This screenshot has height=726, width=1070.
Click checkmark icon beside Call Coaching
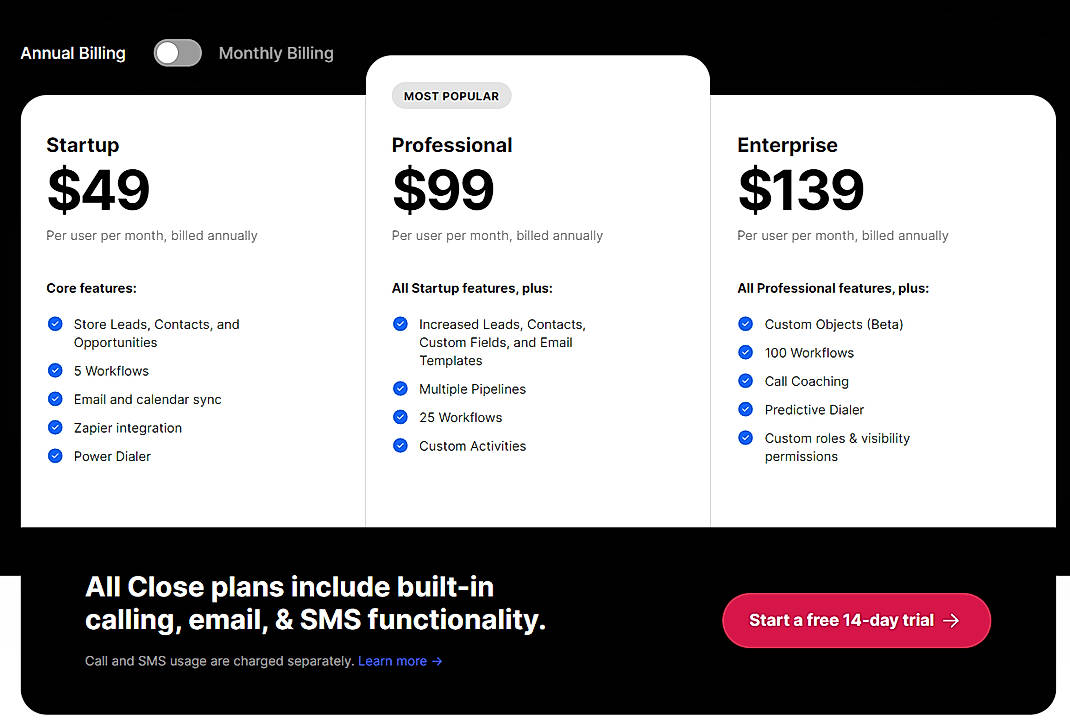click(745, 381)
